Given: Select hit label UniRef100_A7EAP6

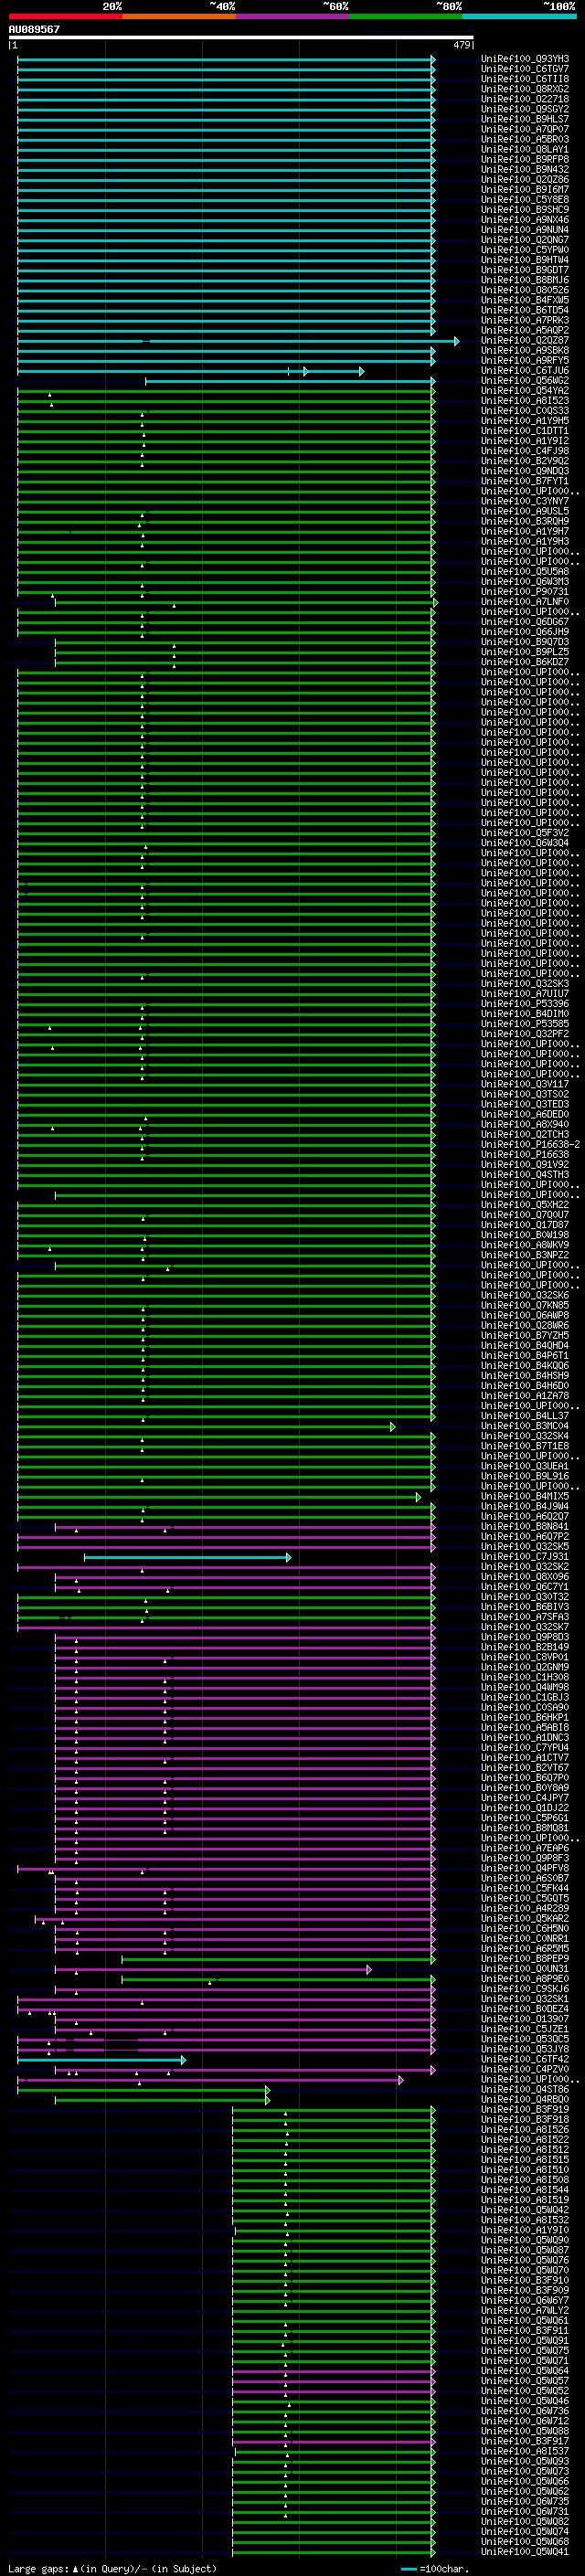Looking at the screenshot, I should click(x=525, y=1848).
